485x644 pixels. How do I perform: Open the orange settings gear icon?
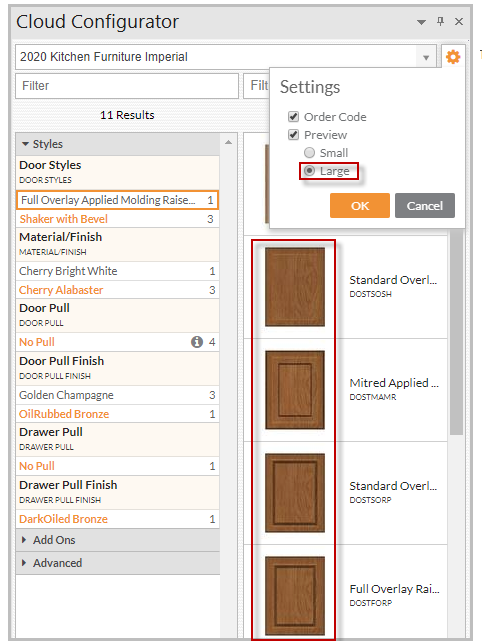453,57
